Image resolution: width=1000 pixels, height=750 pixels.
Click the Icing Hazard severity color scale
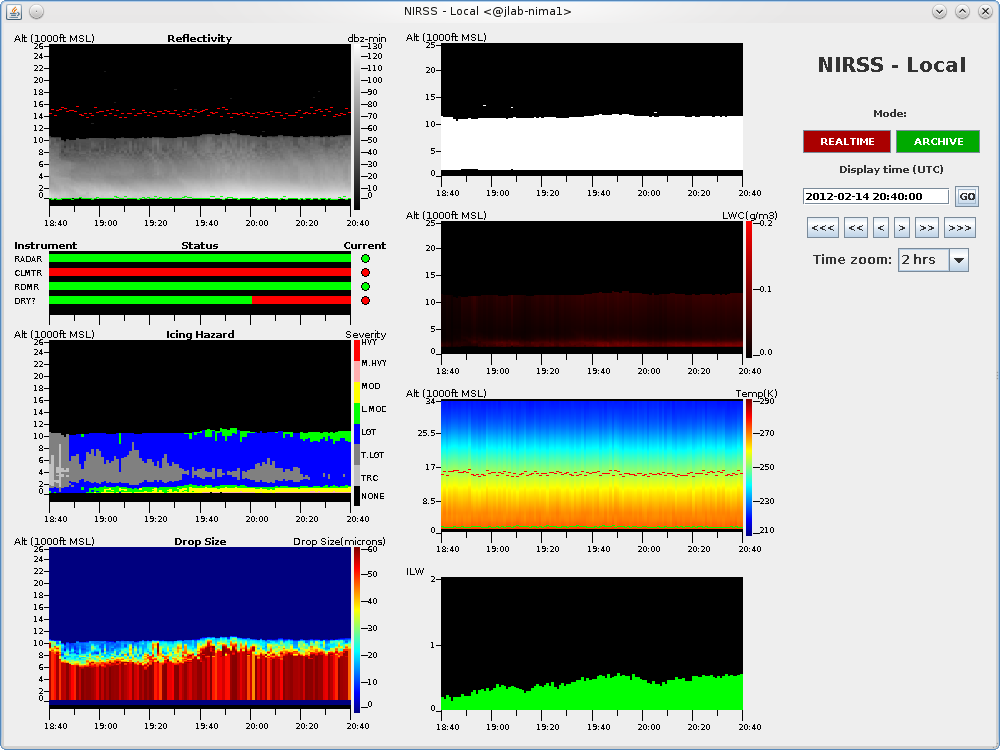(x=357, y=421)
